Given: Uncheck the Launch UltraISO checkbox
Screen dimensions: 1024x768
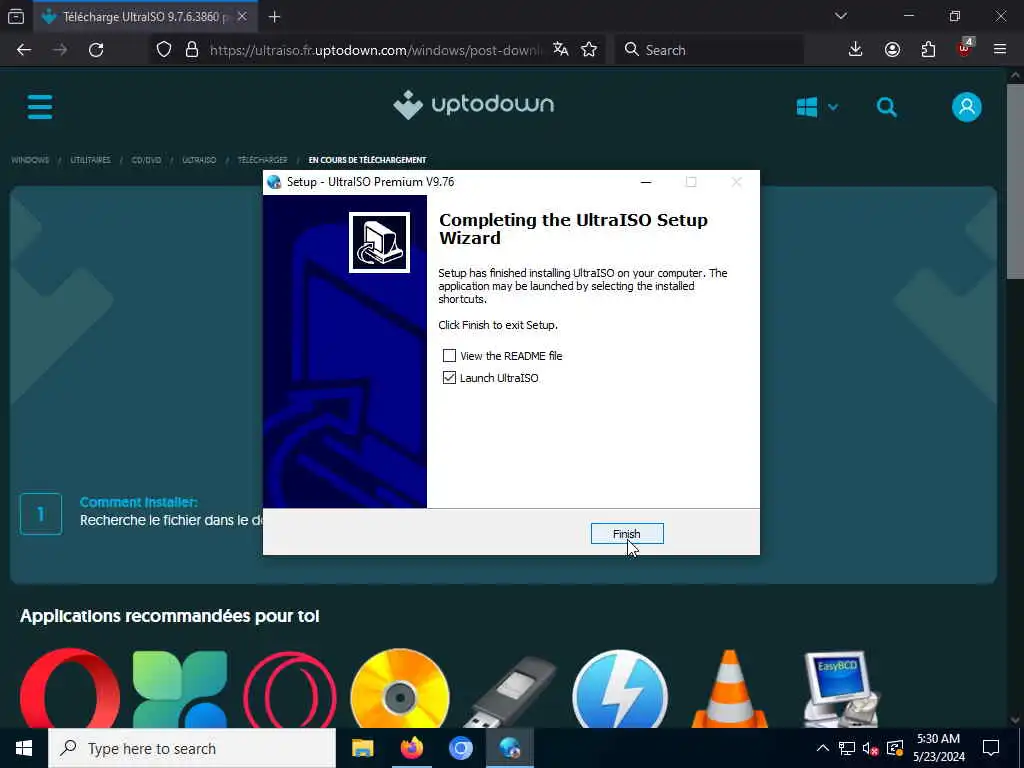Looking at the screenshot, I should click(449, 377).
